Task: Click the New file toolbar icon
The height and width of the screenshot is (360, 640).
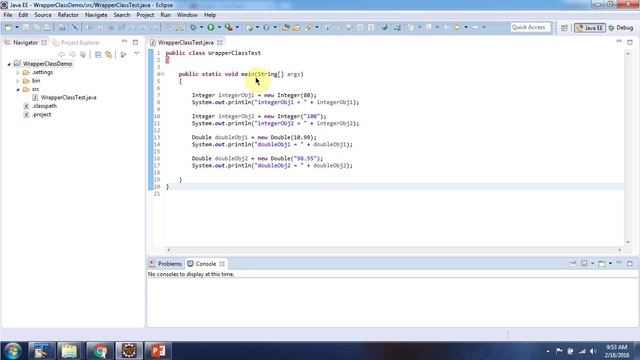Action: click(8, 27)
